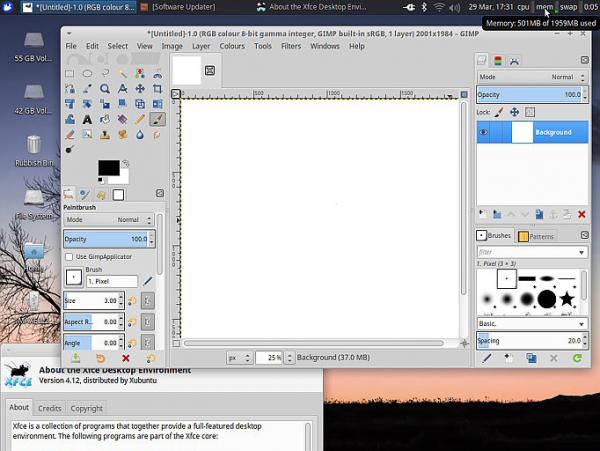Open the Rubbish Bin desktop icon
This screenshot has width=600, height=451.
(34, 146)
